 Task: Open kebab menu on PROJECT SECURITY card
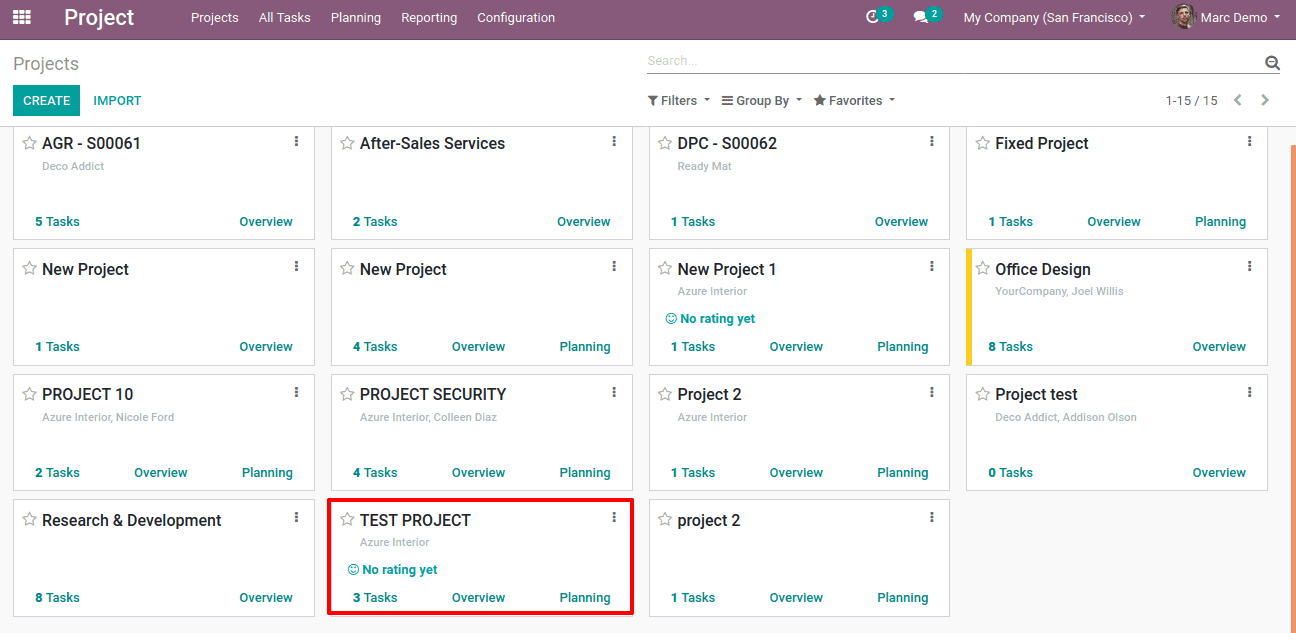click(614, 393)
